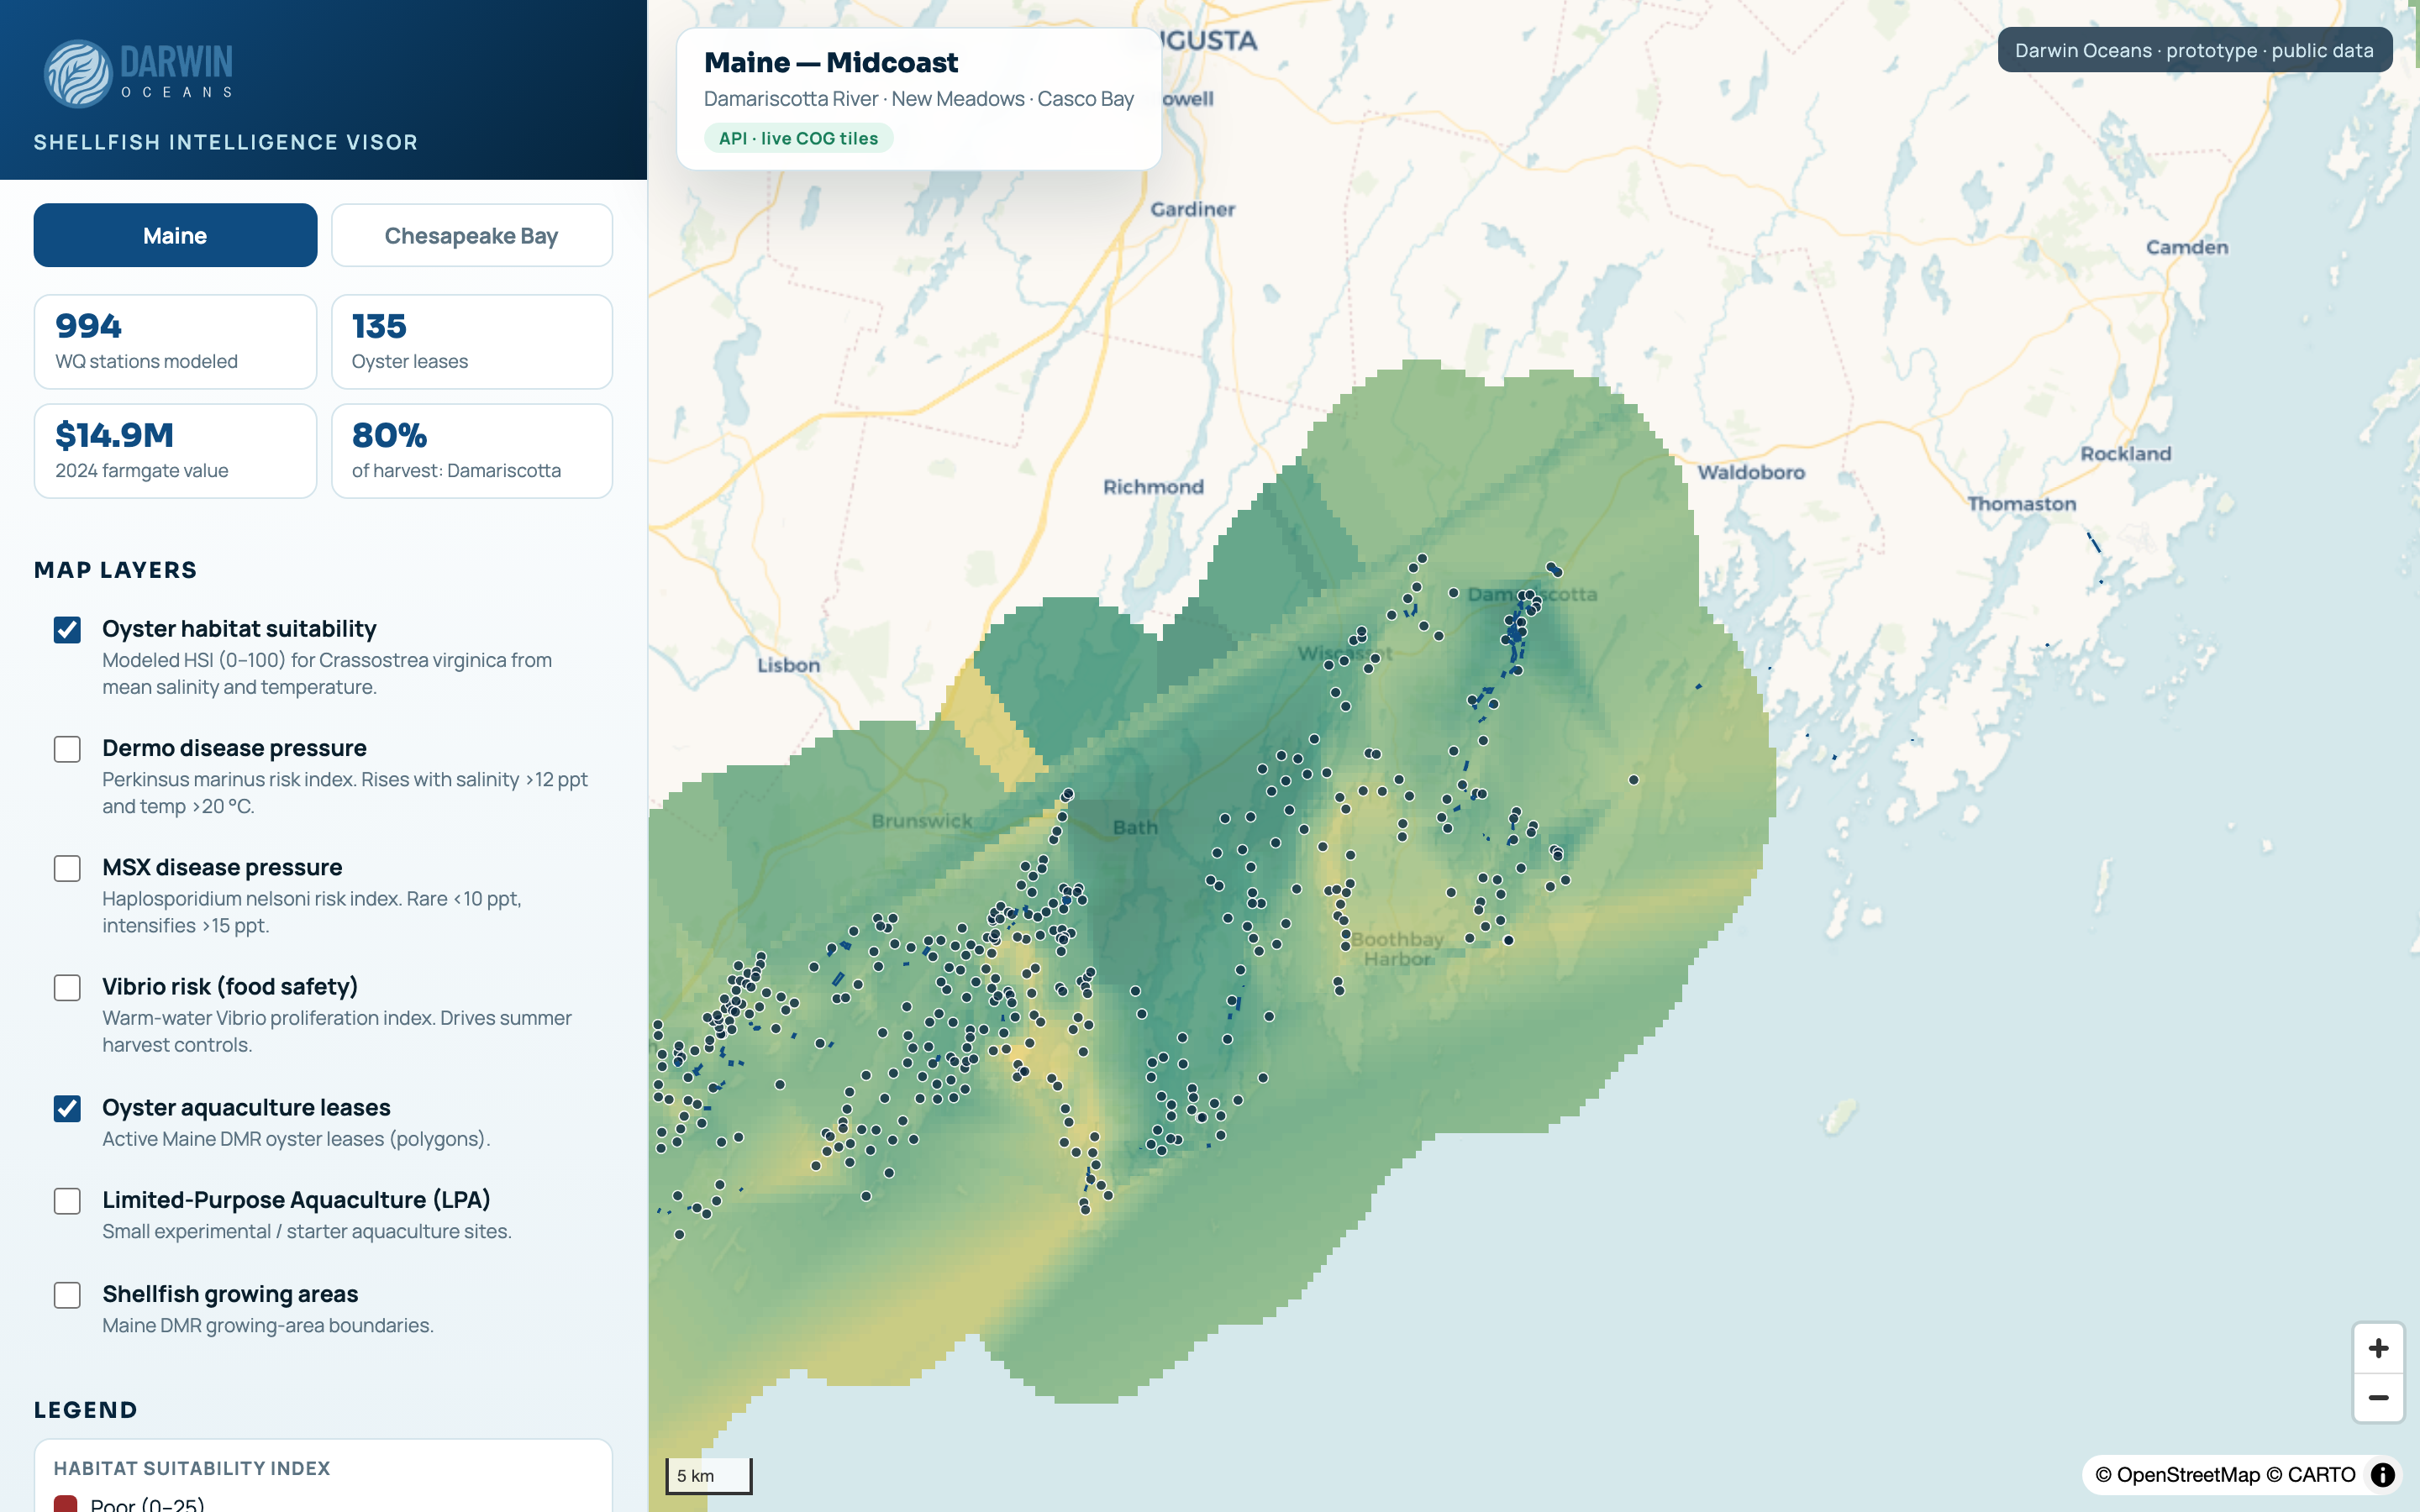Click the Poor (0–25) red legend swatch

tap(66, 1503)
